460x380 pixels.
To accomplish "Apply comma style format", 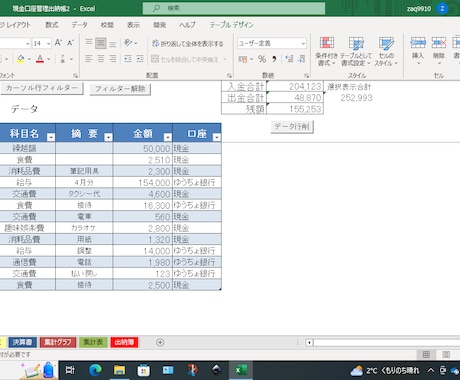I will click(274, 59).
